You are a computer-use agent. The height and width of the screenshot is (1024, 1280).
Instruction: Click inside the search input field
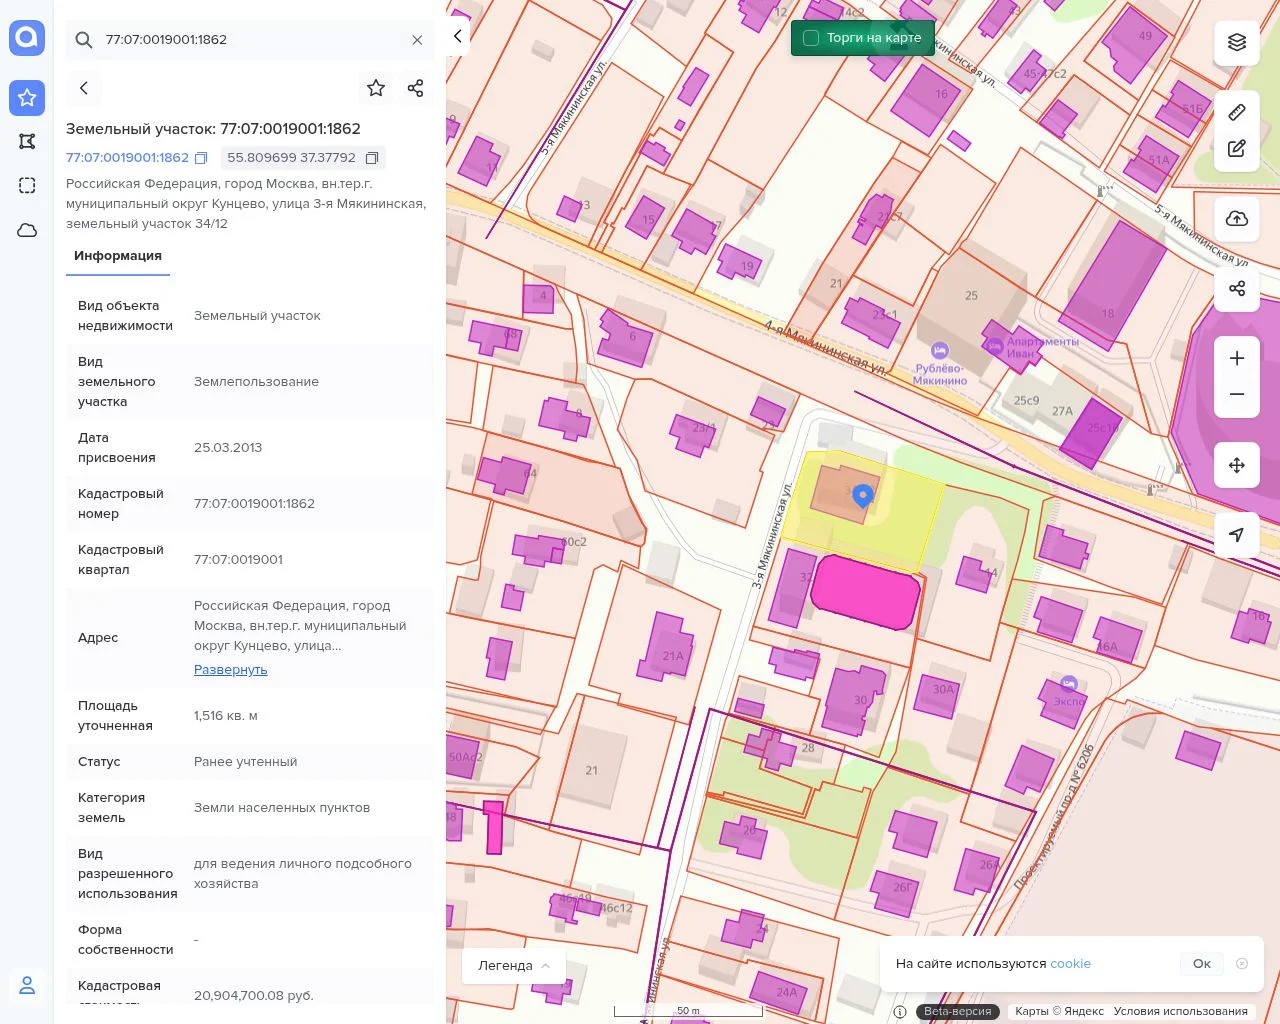[x=250, y=40]
